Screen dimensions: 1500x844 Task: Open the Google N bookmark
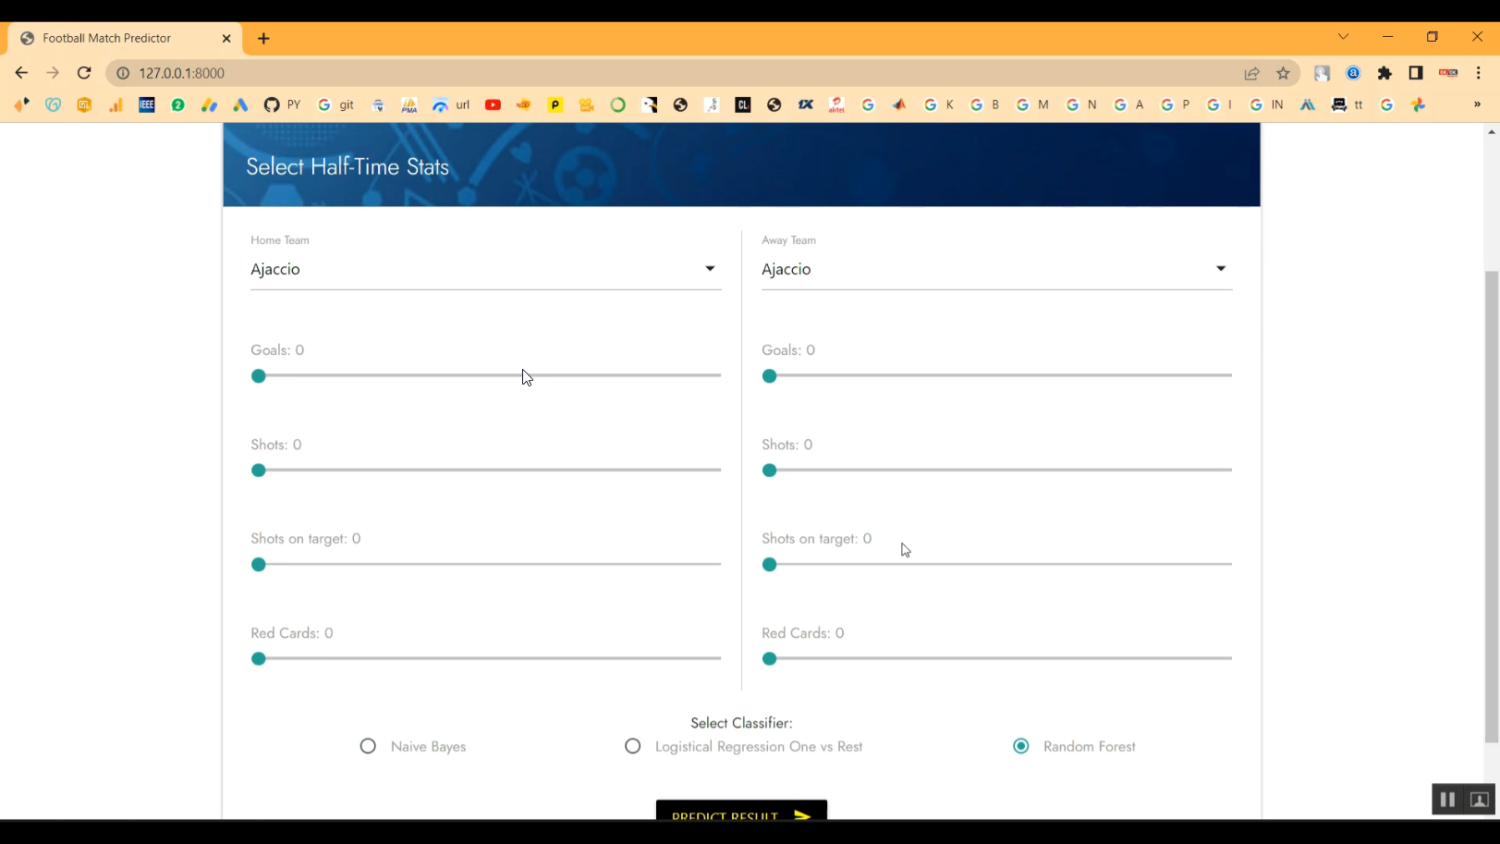pos(1081,105)
